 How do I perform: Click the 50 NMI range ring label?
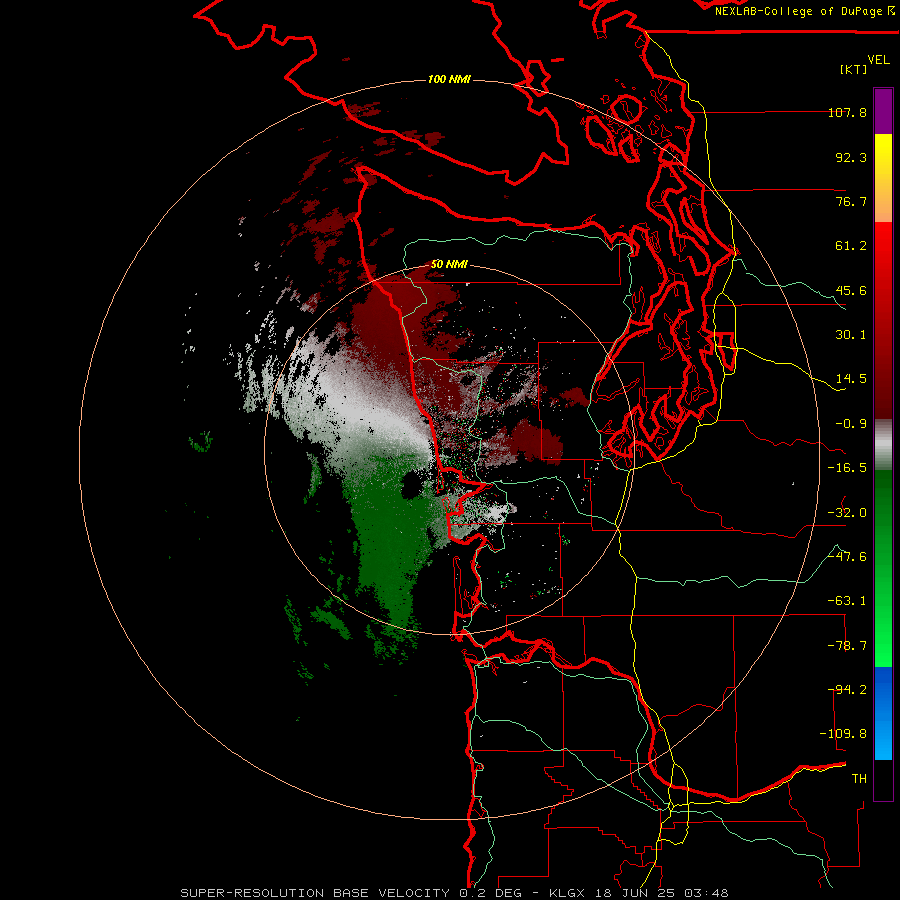449,264
